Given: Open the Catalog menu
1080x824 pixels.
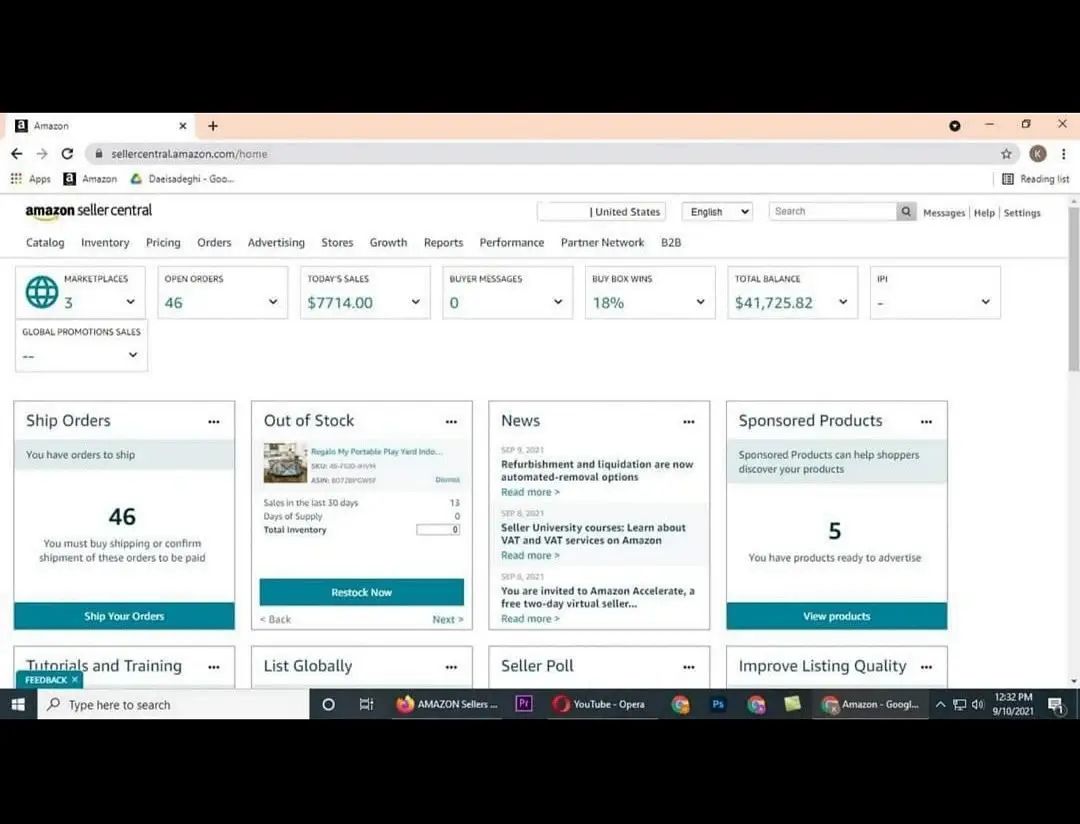Looking at the screenshot, I should pyautogui.click(x=45, y=243).
